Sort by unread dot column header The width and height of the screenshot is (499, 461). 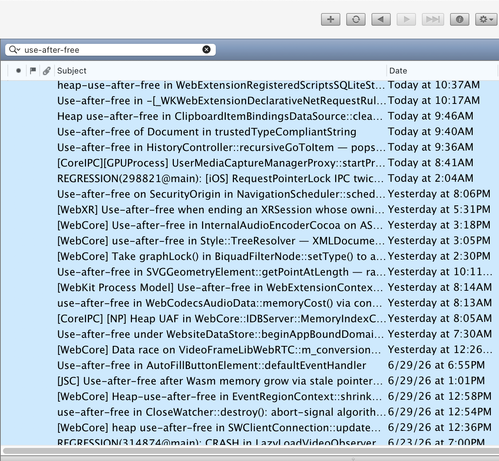(x=18, y=70)
